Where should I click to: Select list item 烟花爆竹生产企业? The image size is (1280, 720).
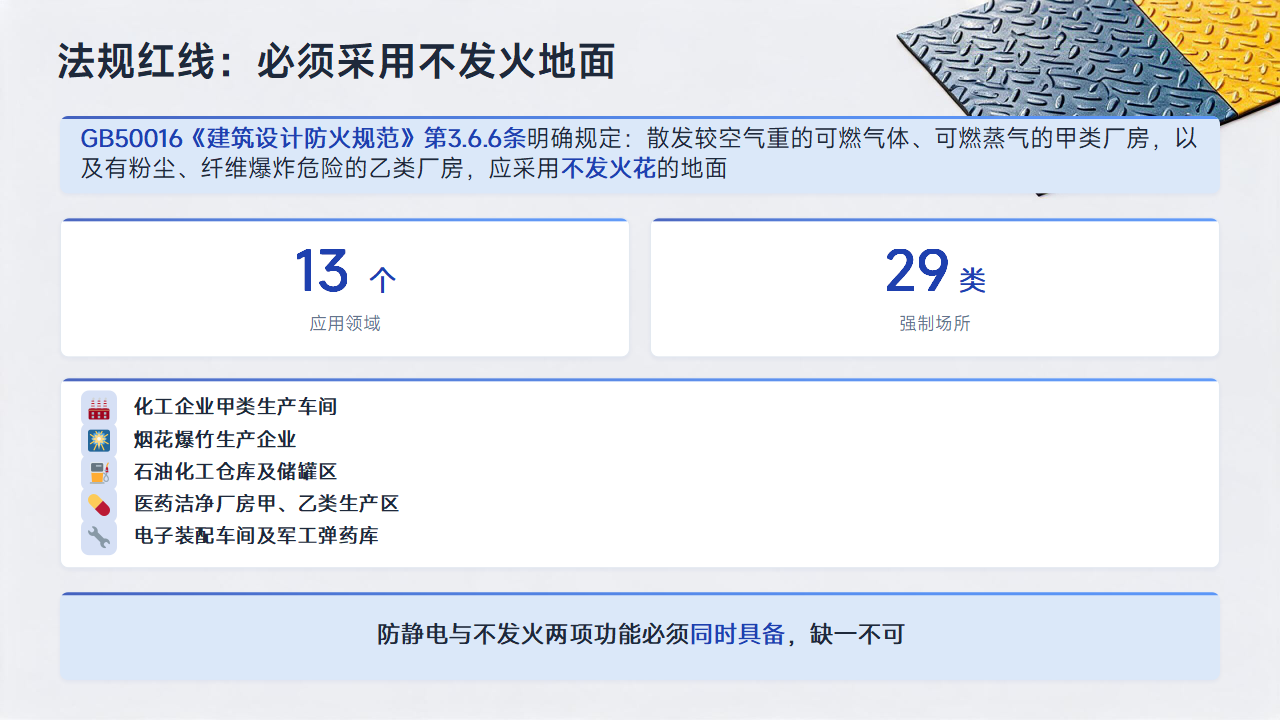[x=215, y=440]
